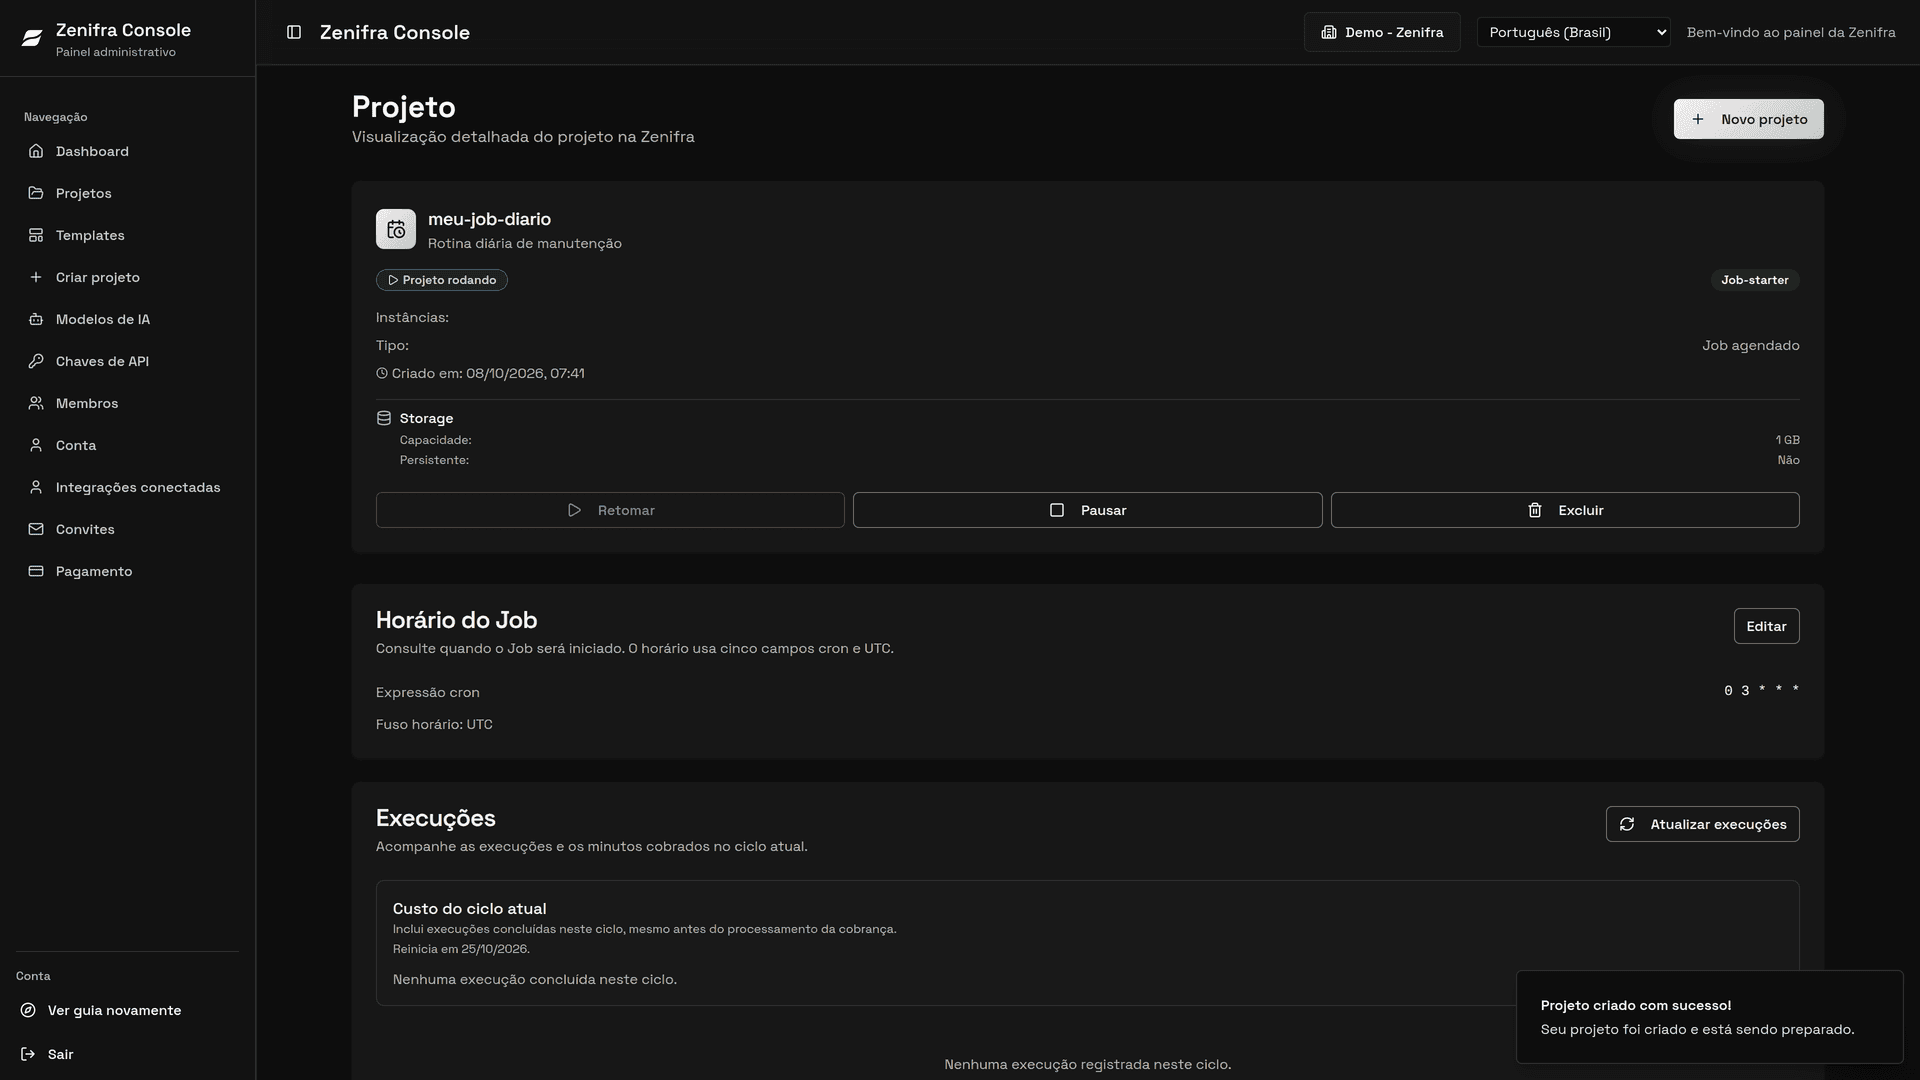Viewport: 1920px width, 1080px height.
Task: Click the Pagamento credit card icon
Action: pos(36,571)
